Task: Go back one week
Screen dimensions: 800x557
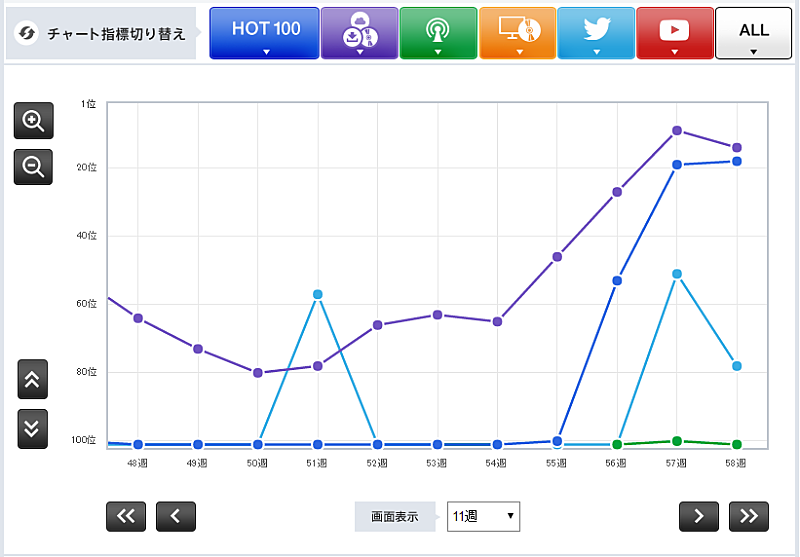Action: (176, 516)
